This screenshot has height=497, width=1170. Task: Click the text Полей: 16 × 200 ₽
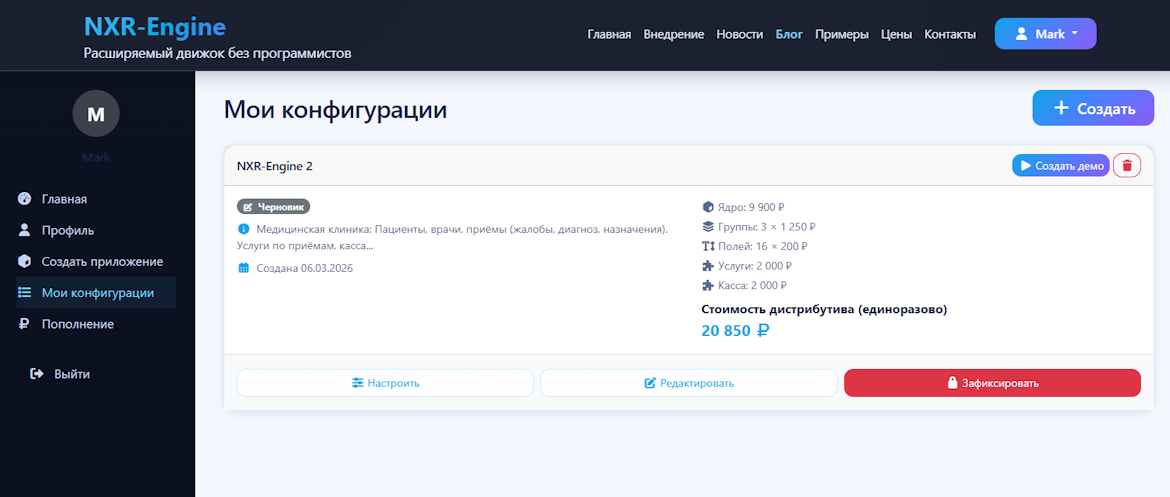763,246
